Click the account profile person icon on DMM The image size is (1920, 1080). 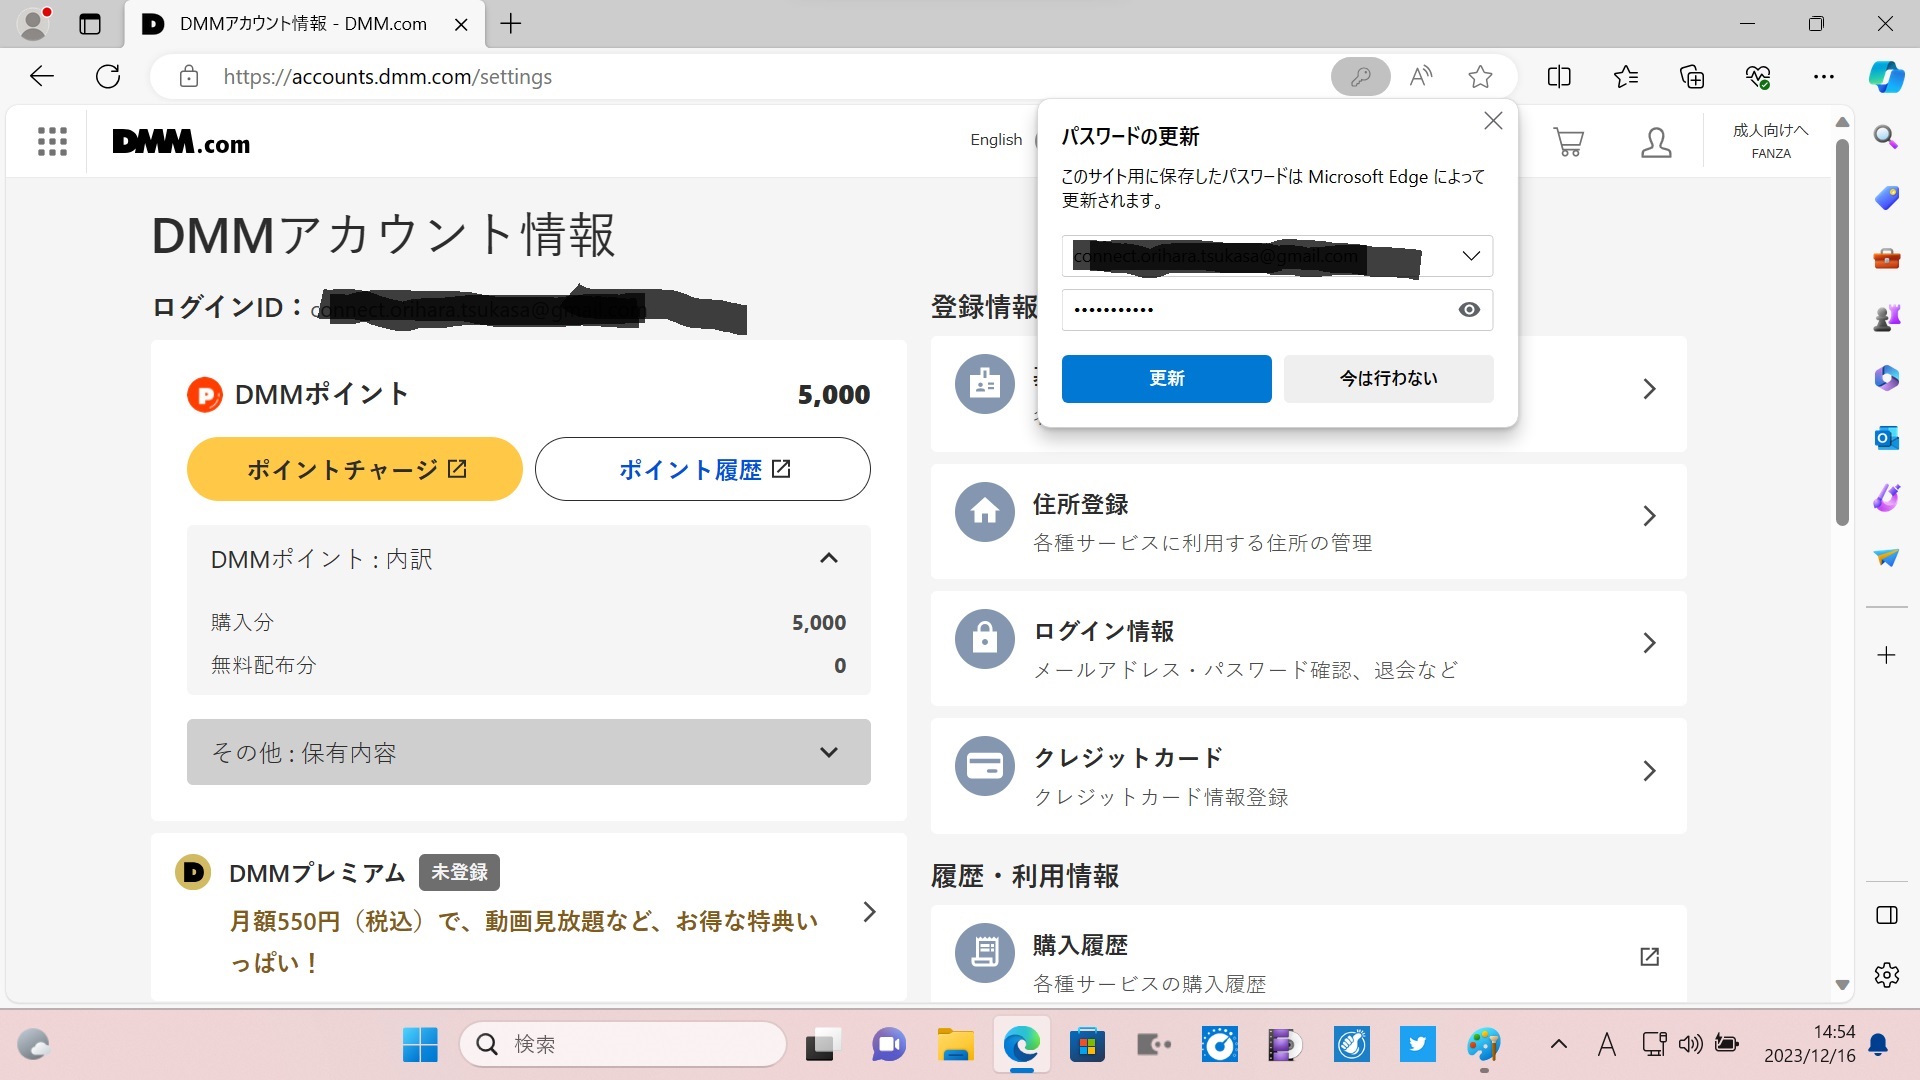tap(1655, 141)
